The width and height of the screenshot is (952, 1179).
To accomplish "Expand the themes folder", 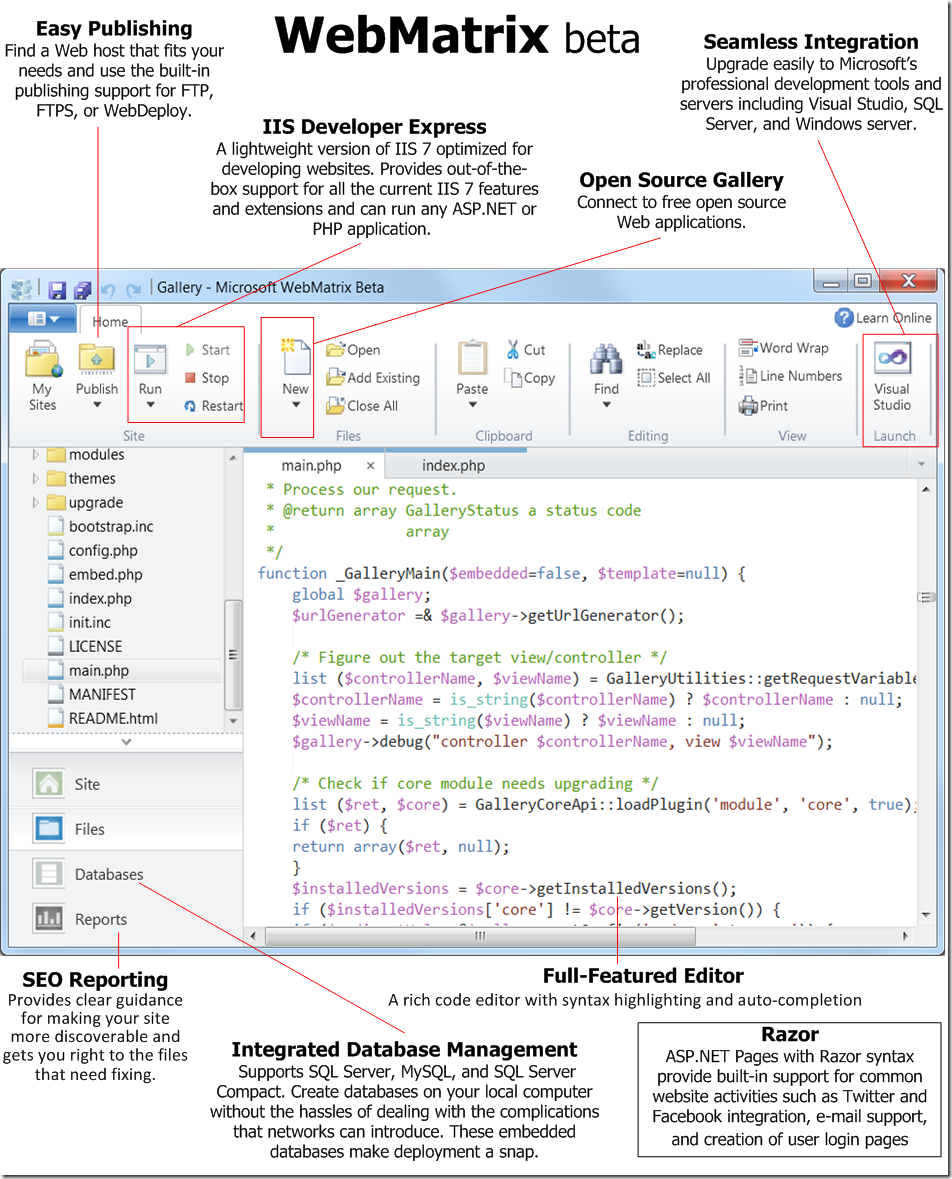I will pyautogui.click(x=35, y=479).
